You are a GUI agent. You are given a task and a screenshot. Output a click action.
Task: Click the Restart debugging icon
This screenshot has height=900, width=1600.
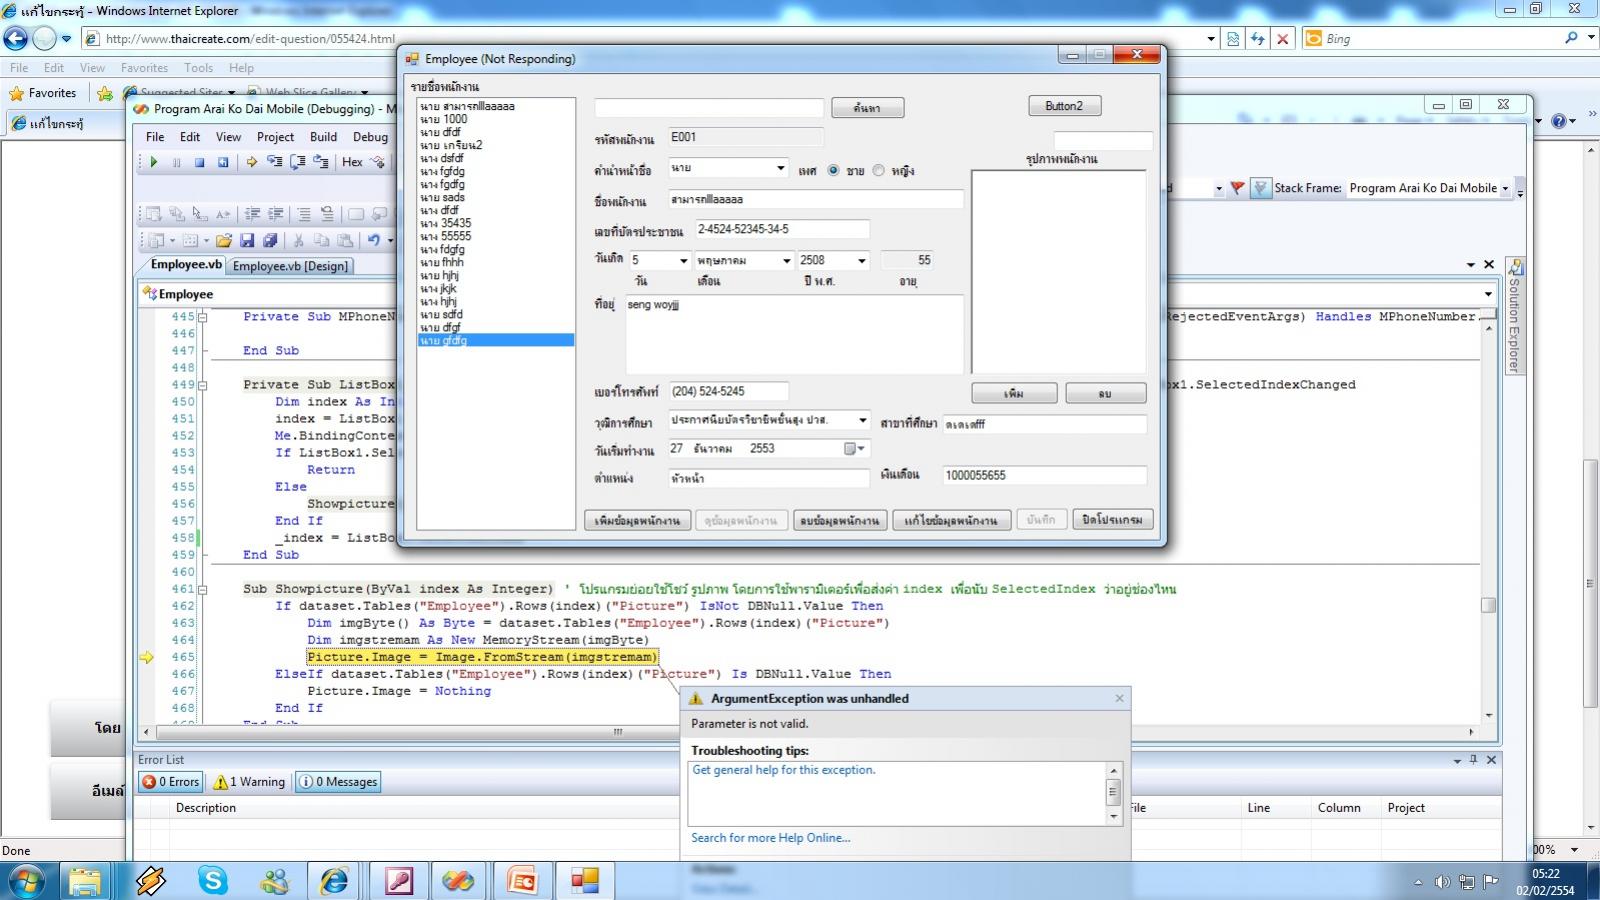click(x=222, y=162)
